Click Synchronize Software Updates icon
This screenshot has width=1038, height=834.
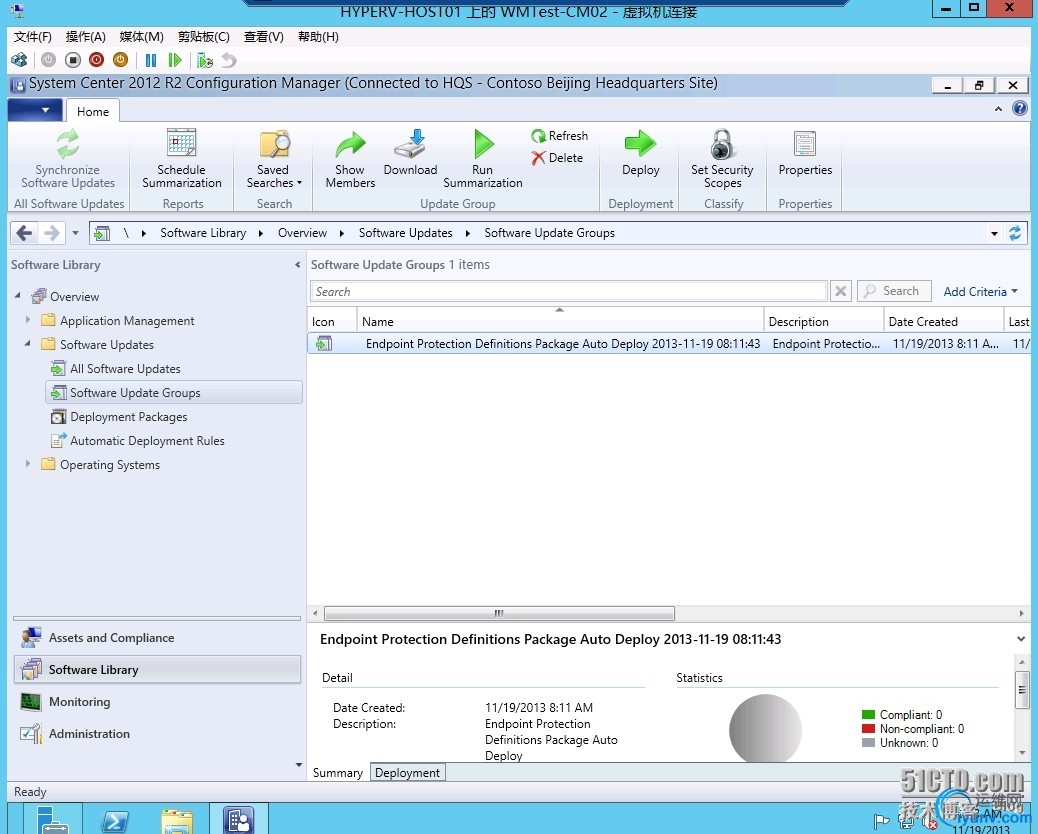point(68,145)
